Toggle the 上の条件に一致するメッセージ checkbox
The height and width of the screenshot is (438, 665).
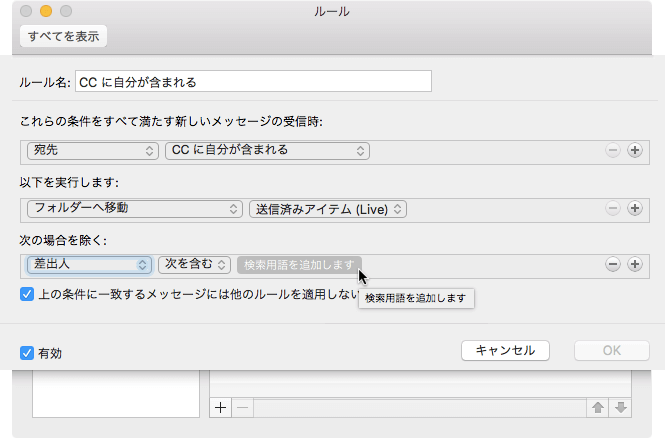pyautogui.click(x=27, y=294)
